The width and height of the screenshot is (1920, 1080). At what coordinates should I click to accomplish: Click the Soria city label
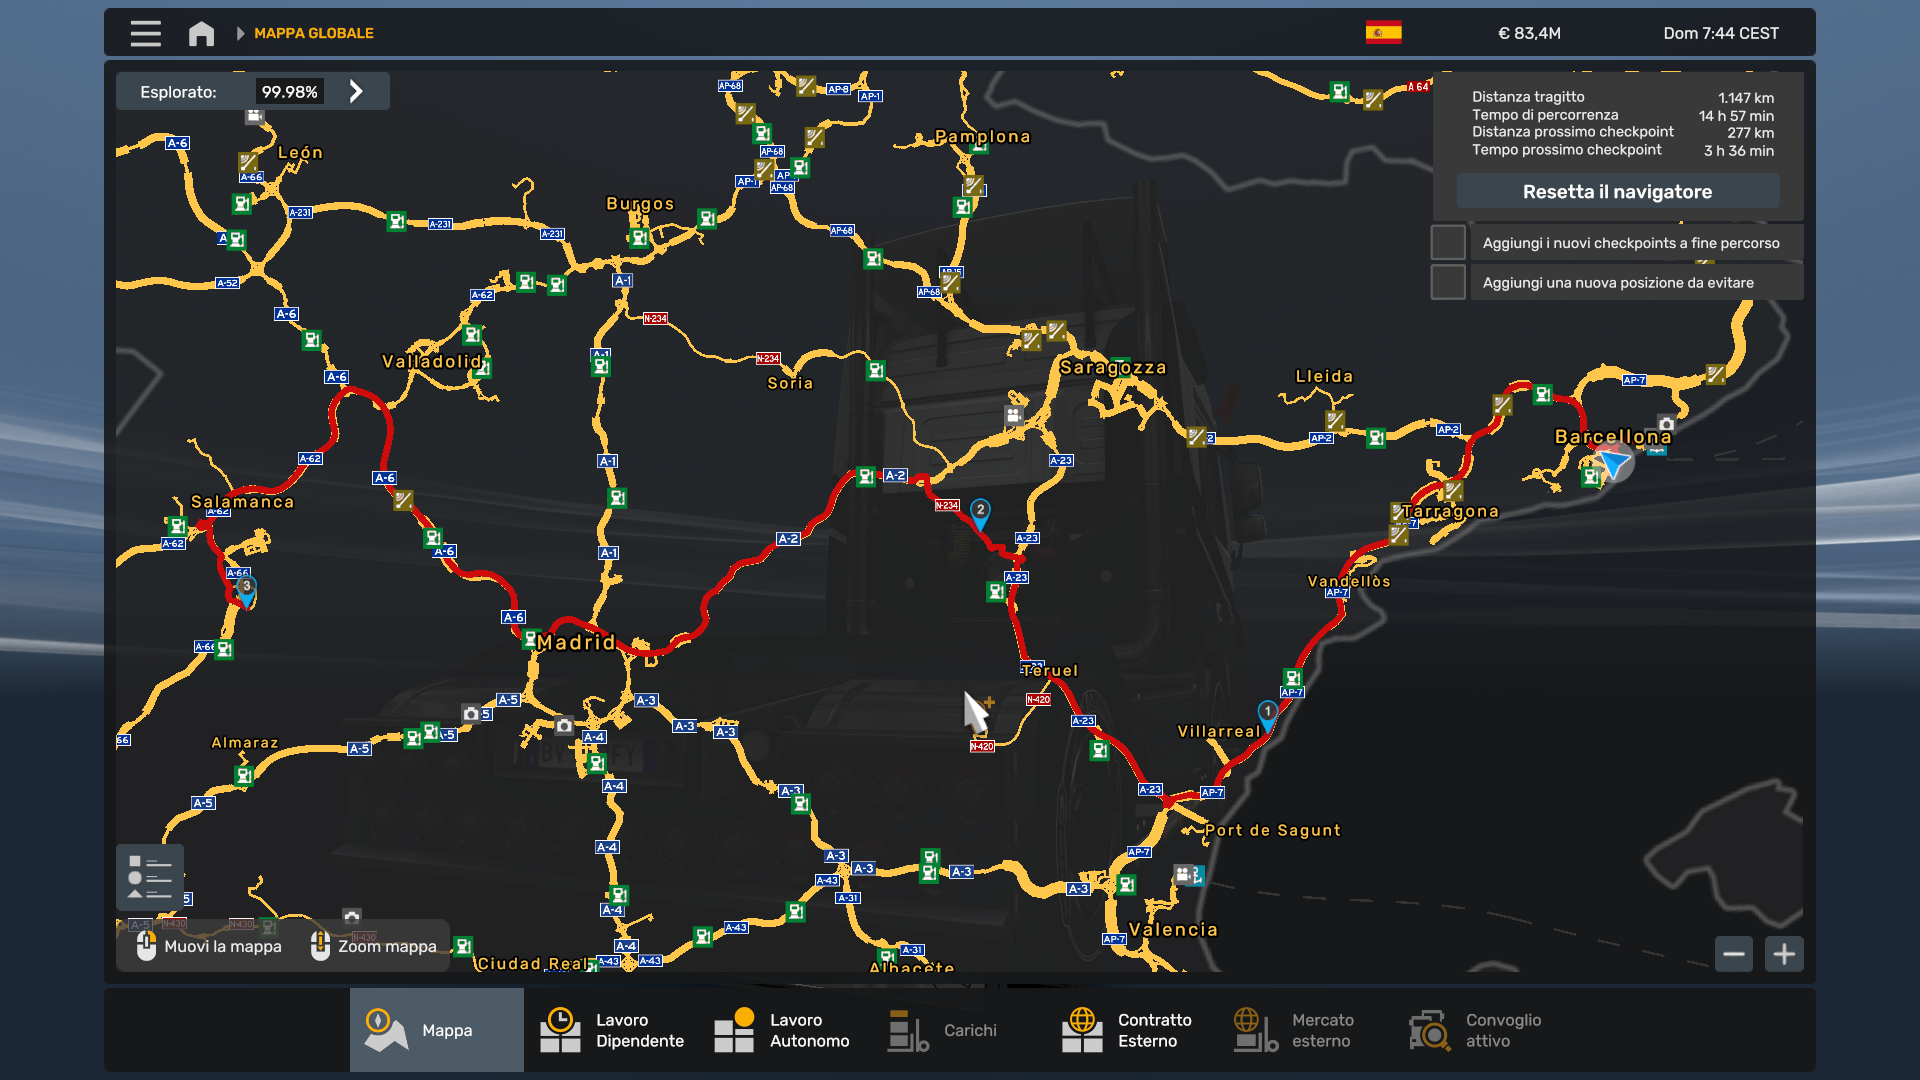coord(790,383)
